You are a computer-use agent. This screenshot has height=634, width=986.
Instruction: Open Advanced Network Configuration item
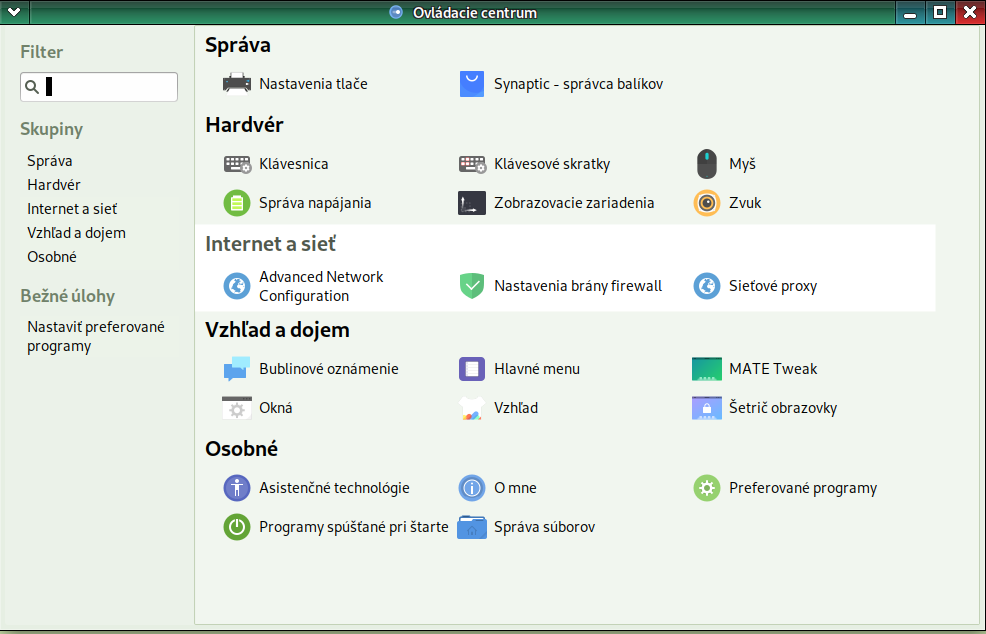320,286
